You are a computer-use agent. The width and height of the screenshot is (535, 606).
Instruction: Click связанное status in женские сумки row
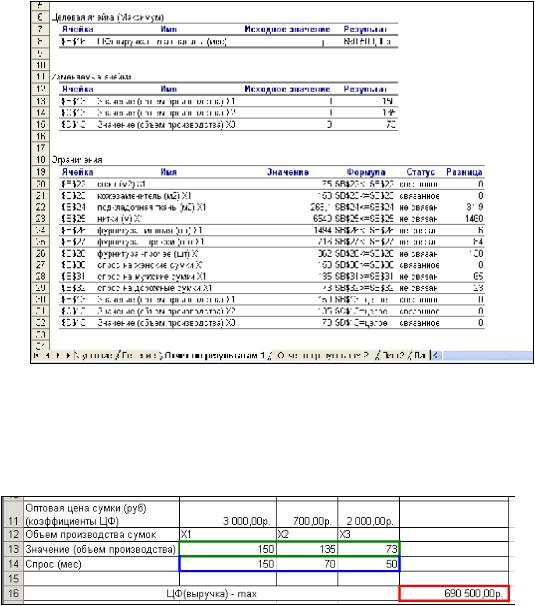pos(419,265)
